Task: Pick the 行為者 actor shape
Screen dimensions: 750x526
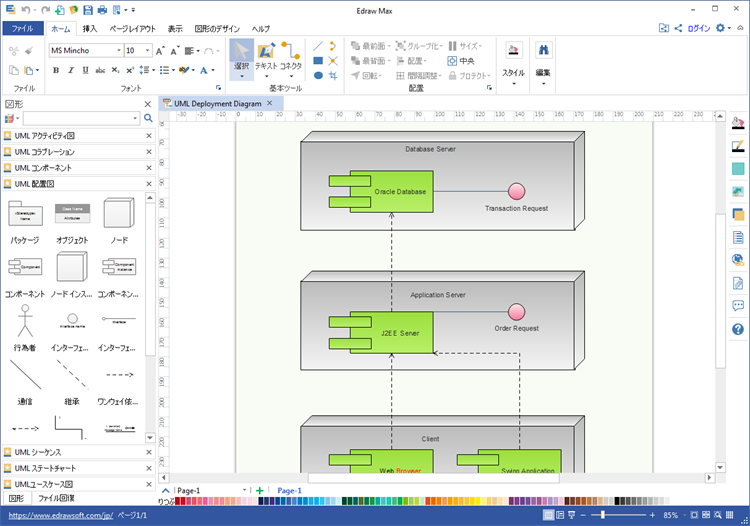Action: click(x=25, y=328)
